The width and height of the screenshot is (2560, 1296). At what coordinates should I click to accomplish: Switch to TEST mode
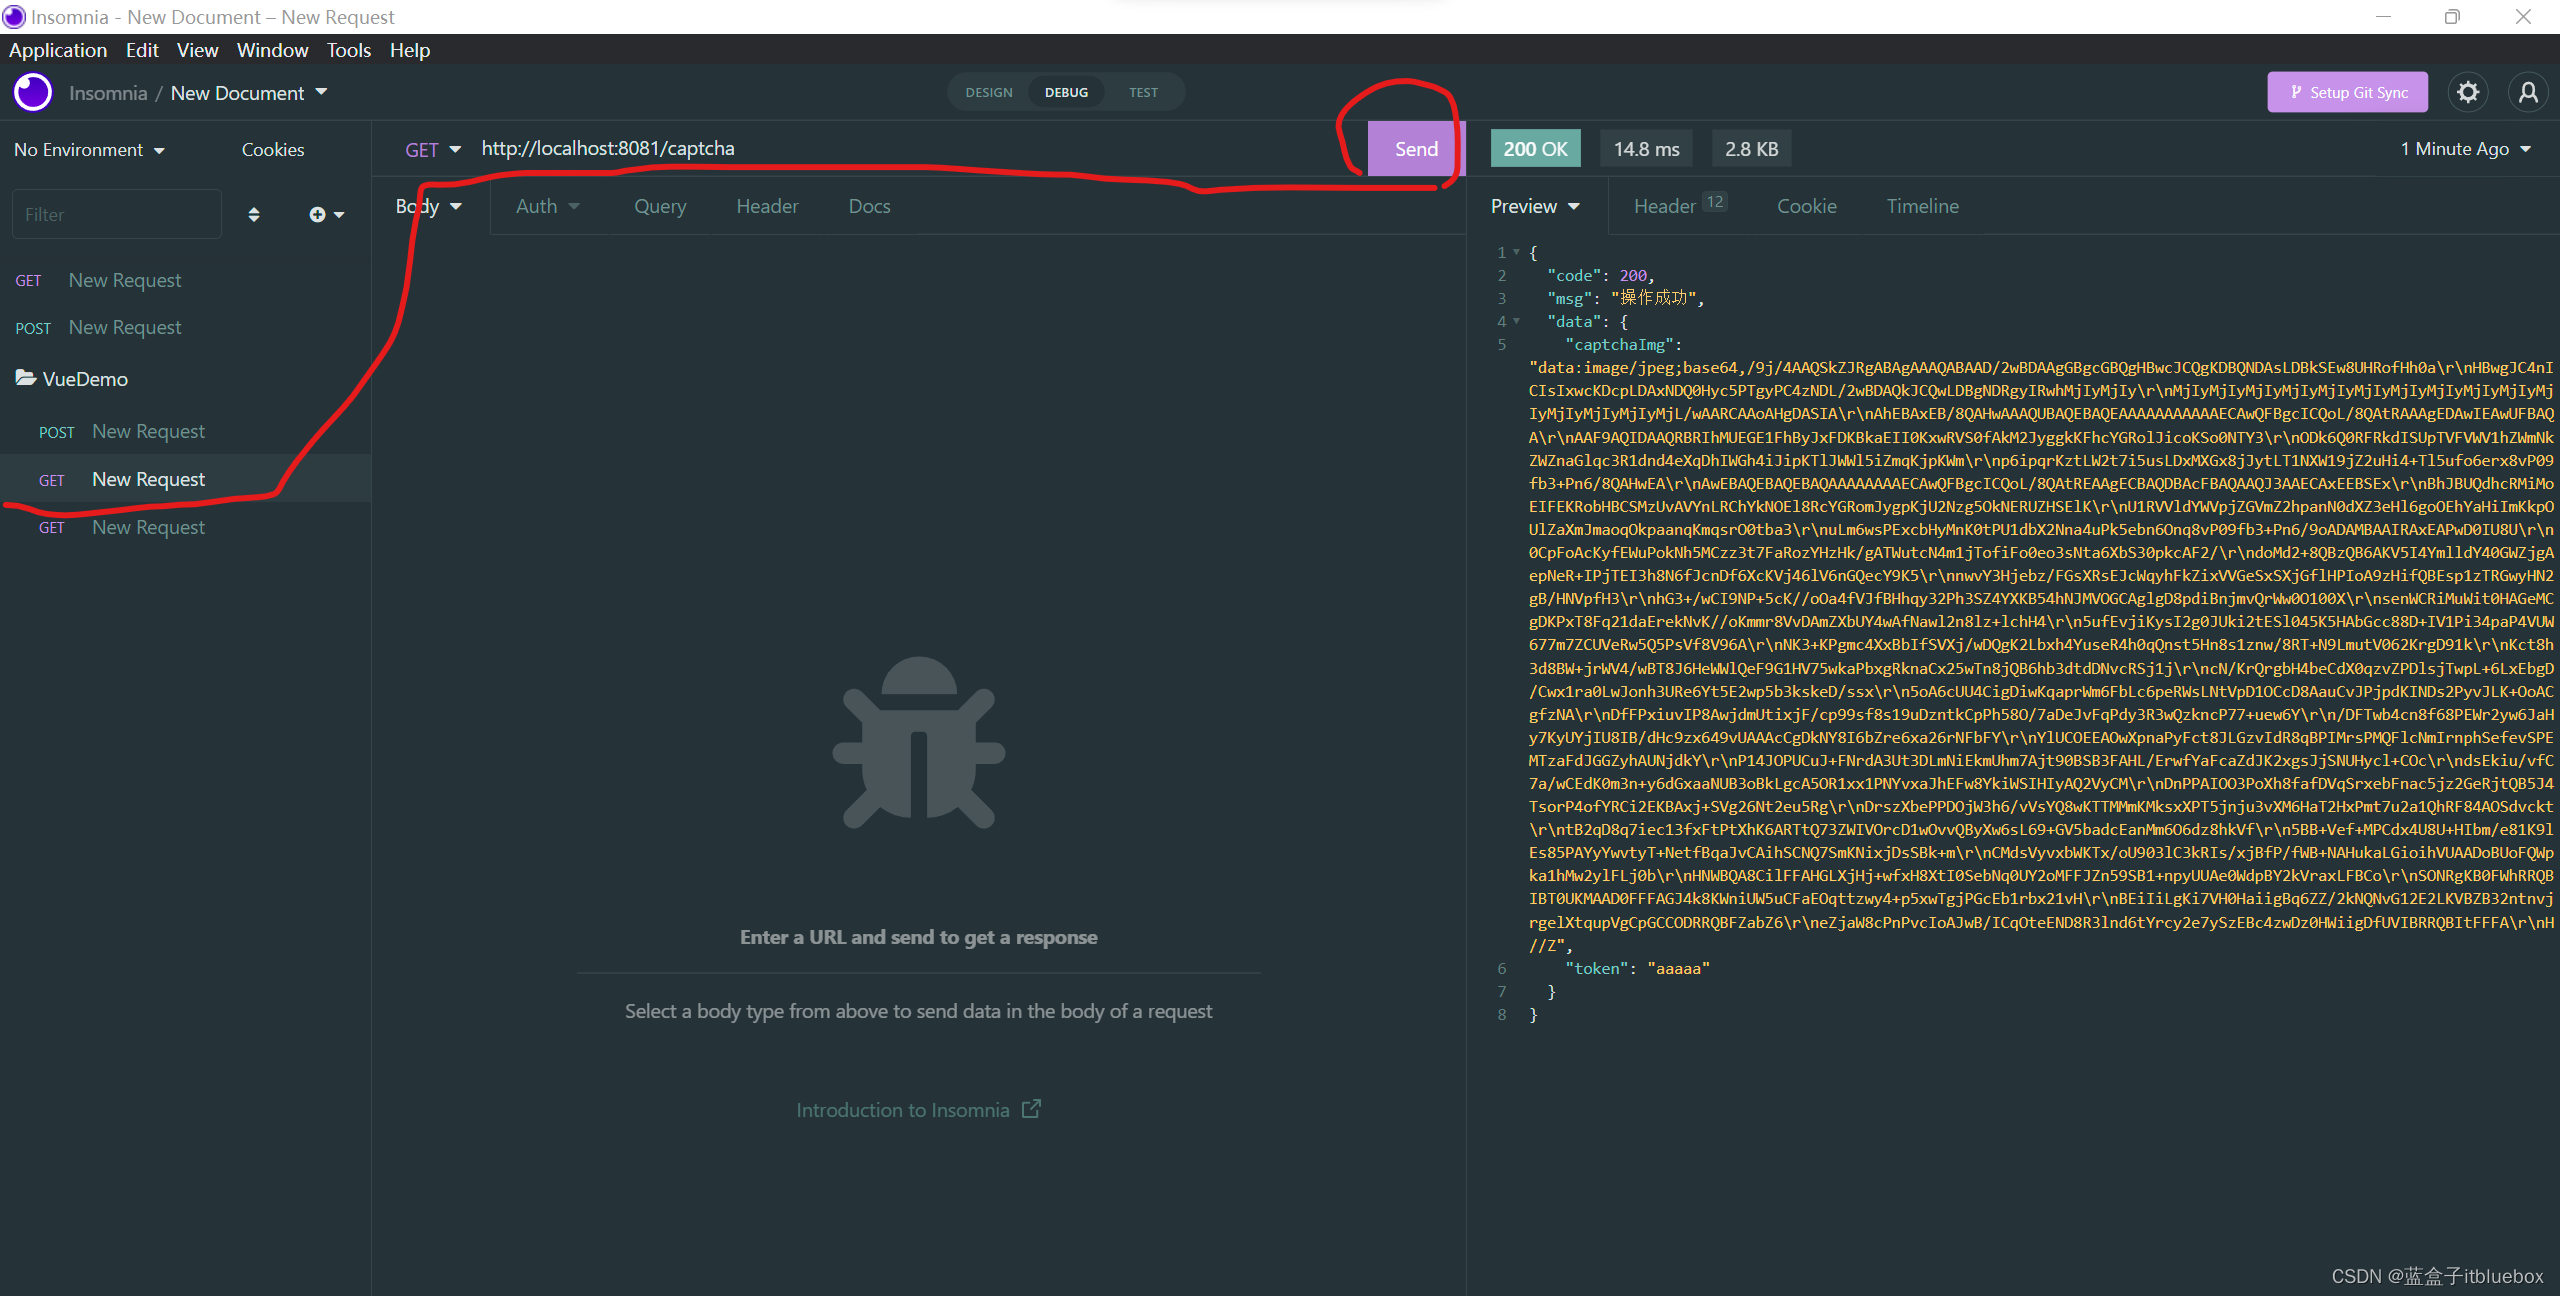coord(1143,92)
